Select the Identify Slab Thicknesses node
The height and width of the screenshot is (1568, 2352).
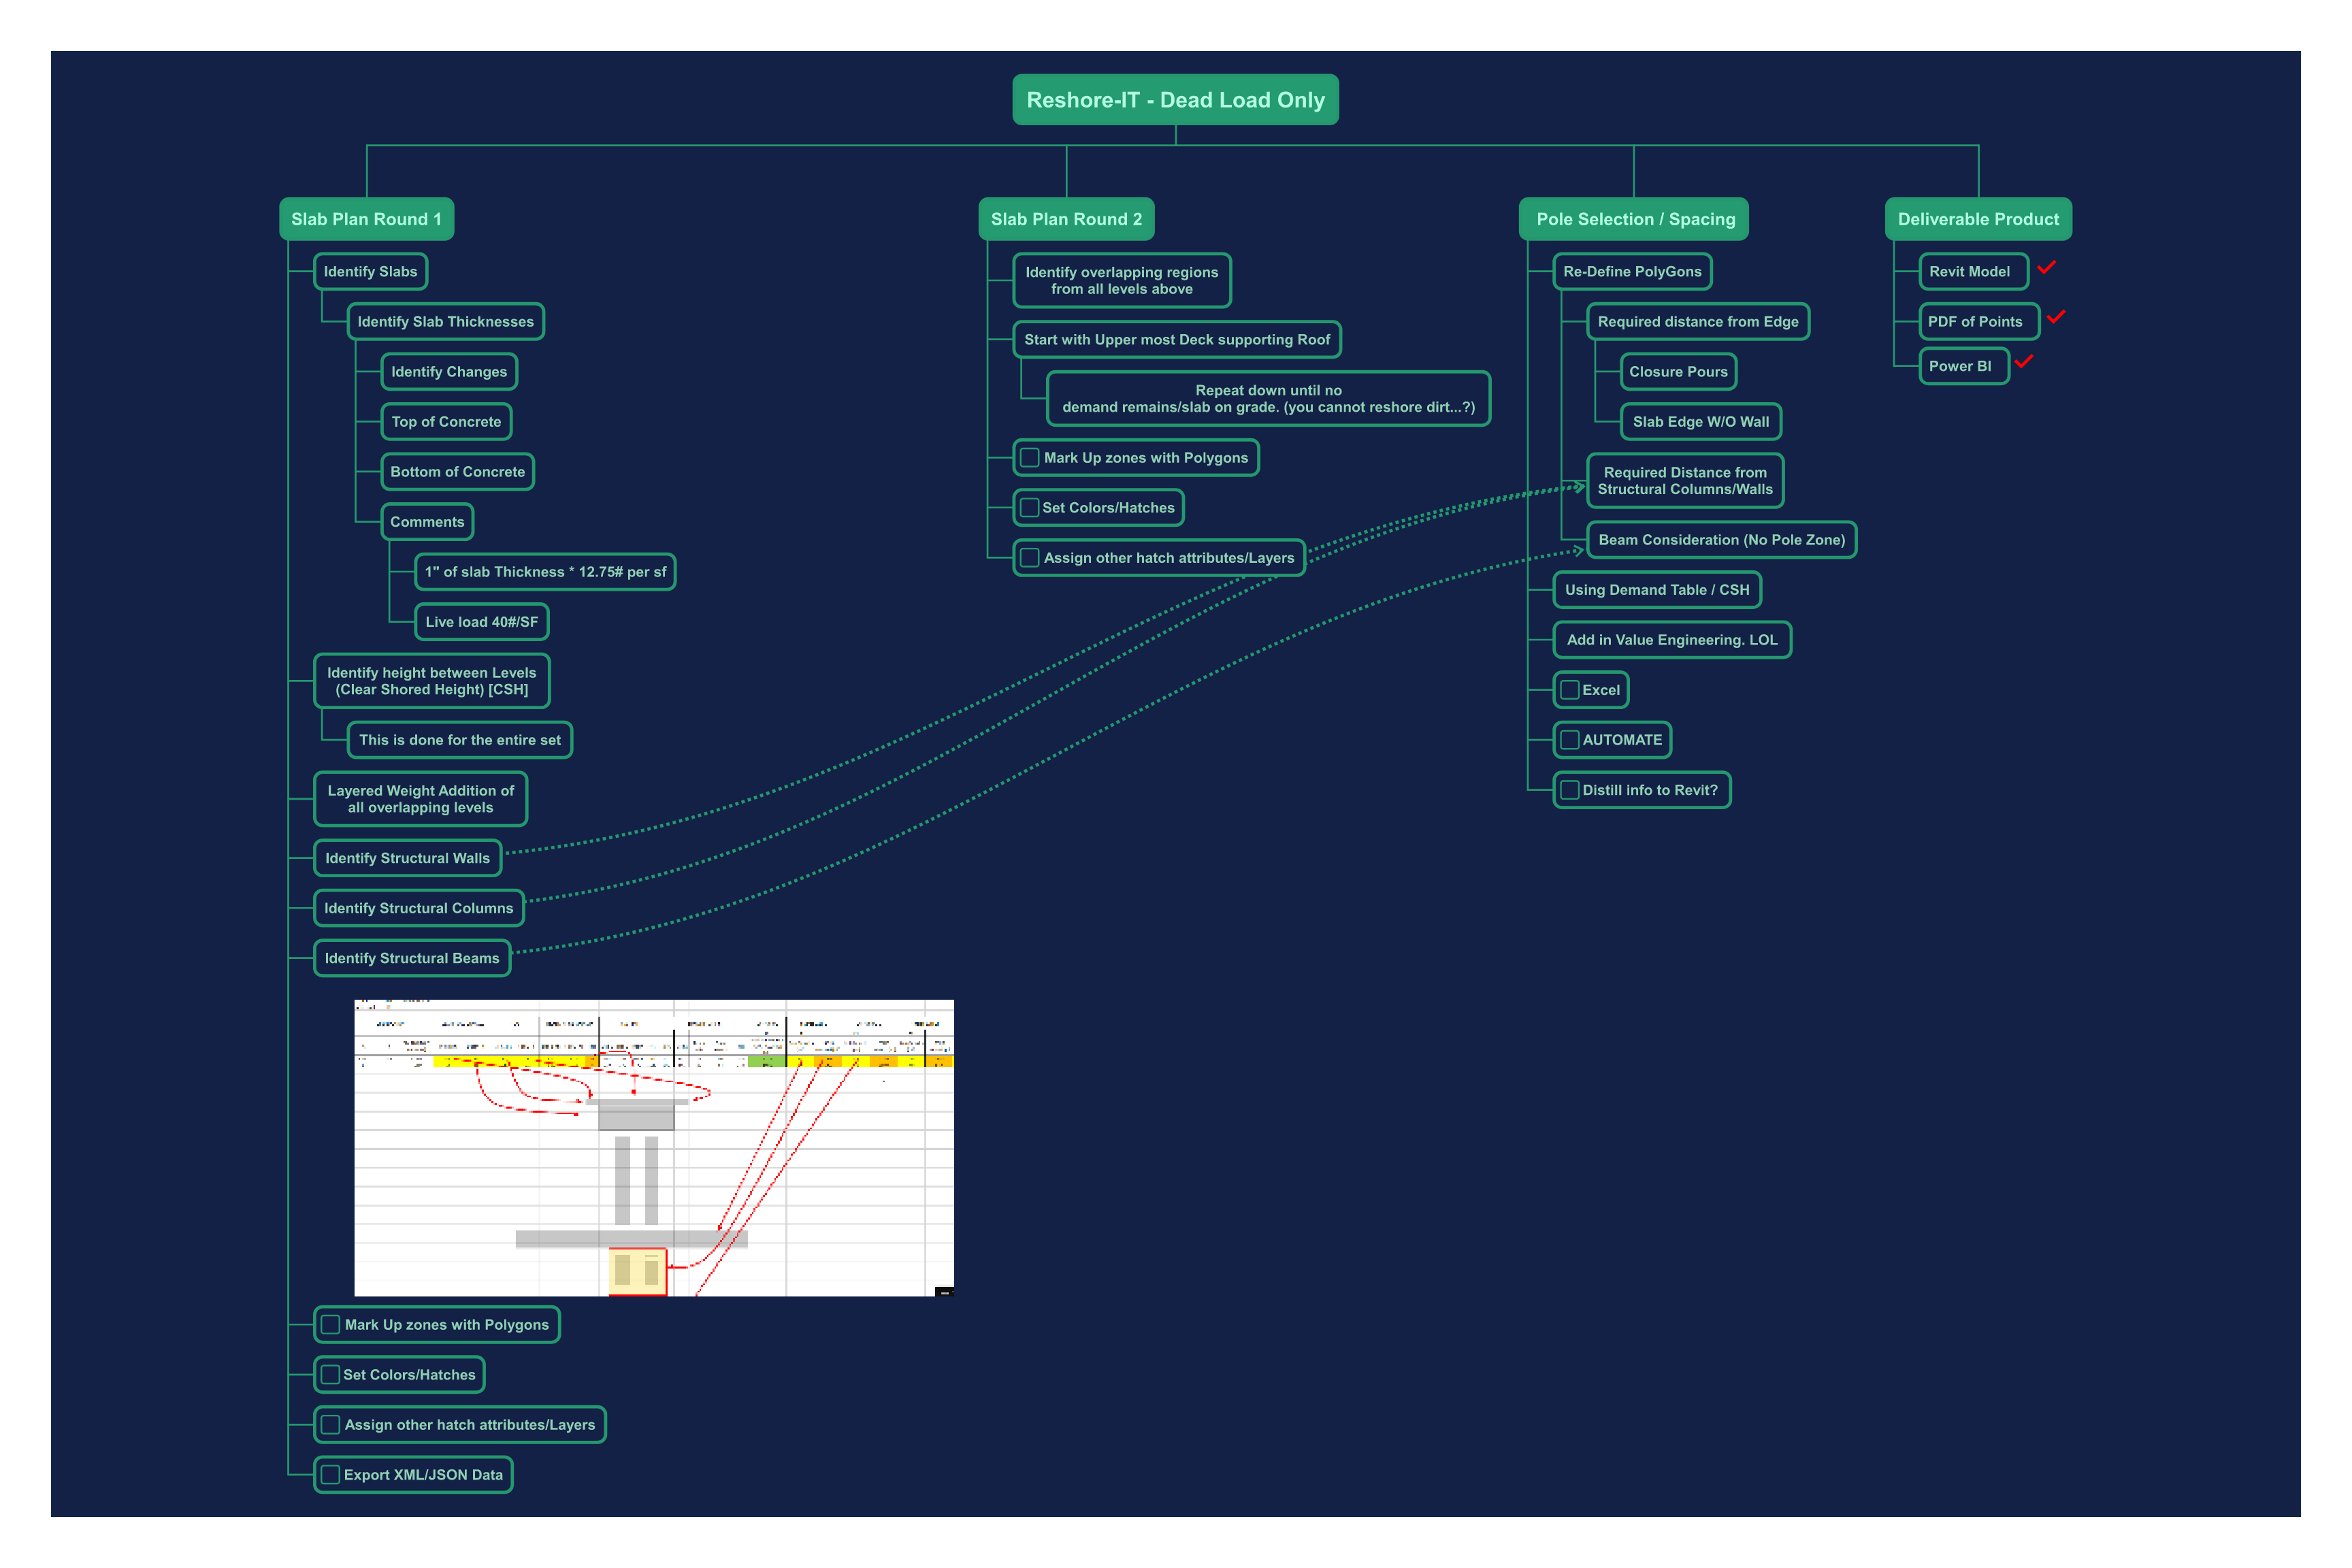point(446,322)
